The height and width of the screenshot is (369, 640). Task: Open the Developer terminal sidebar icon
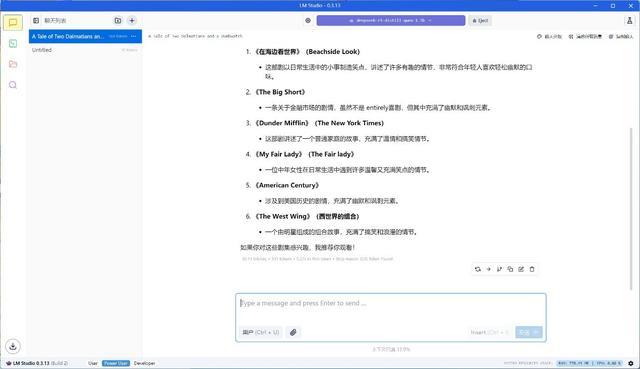pos(13,43)
